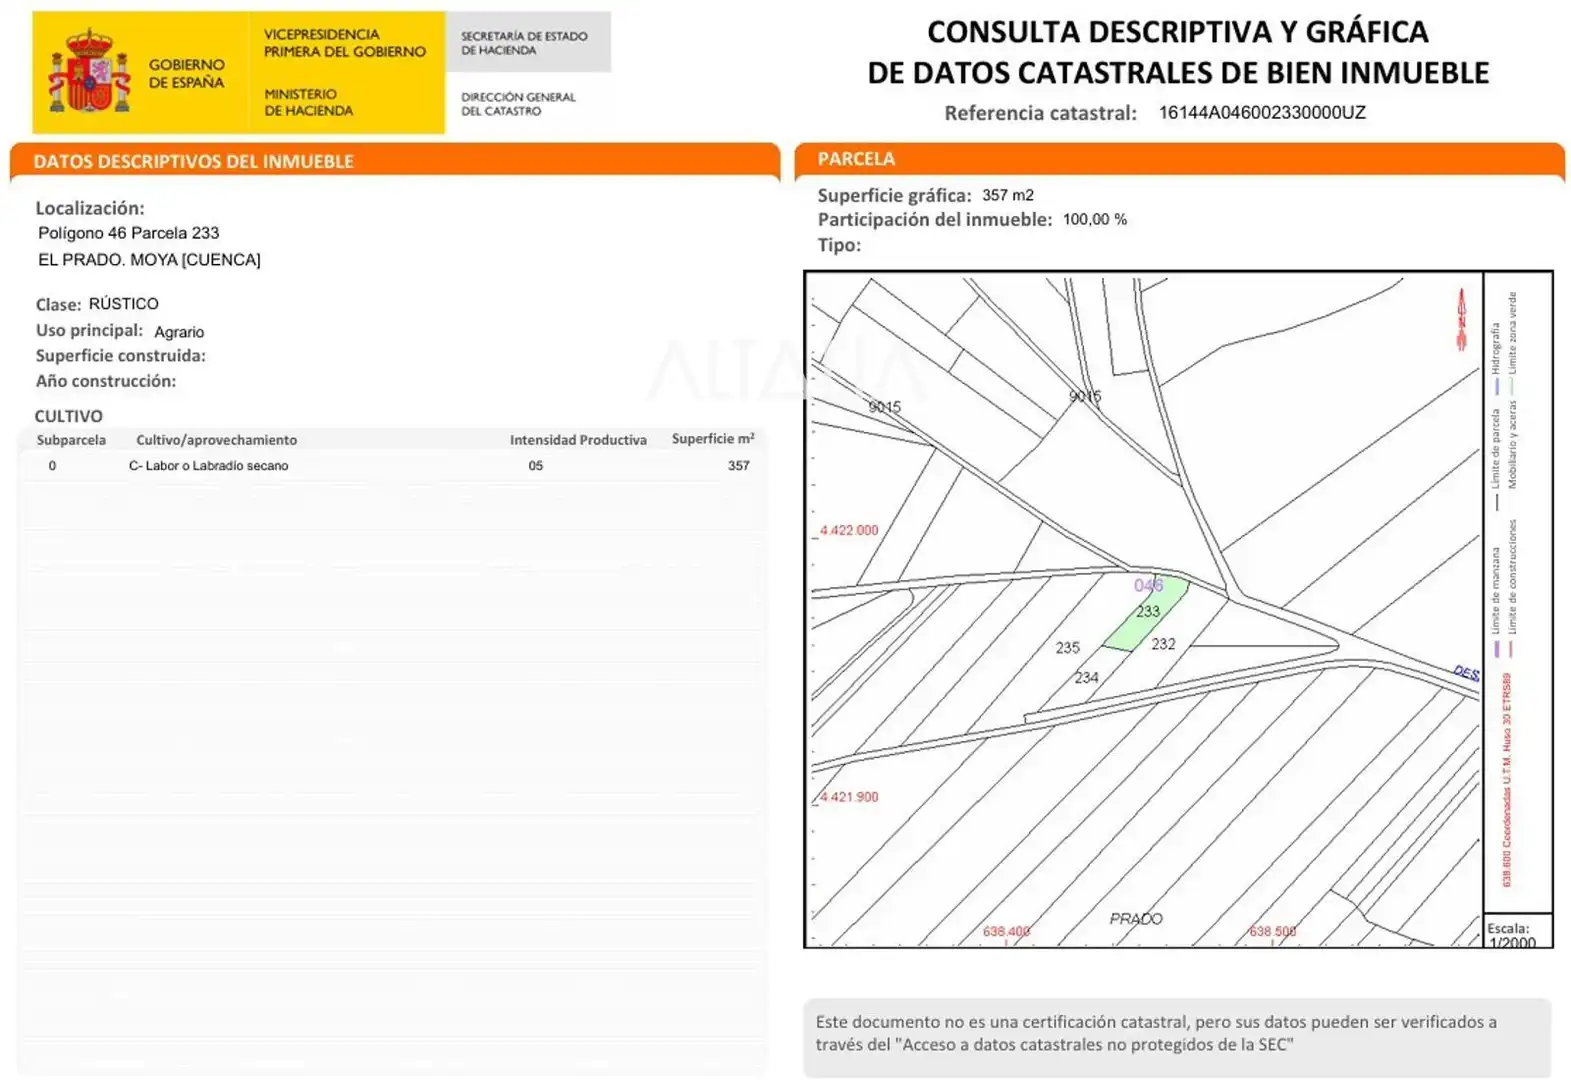Click the "Subparcela" column header
Viewport: 1571px width, 1080px height.
point(71,440)
